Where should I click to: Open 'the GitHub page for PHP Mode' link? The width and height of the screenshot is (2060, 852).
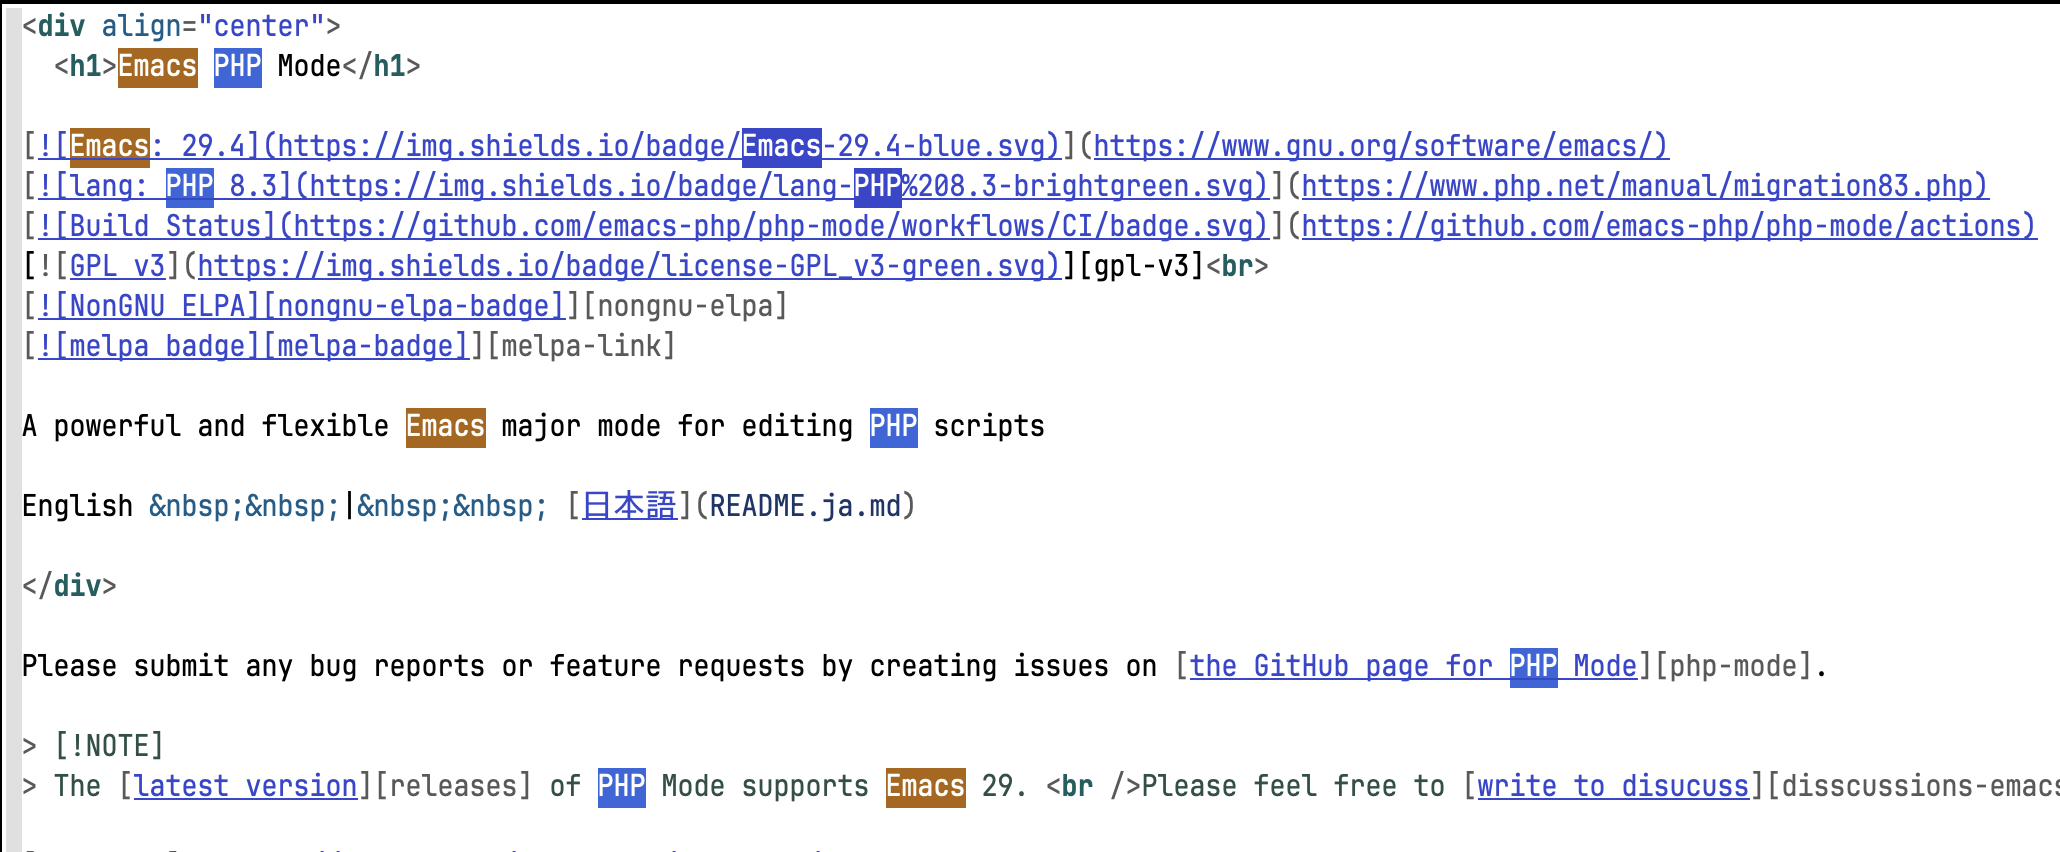tap(1413, 666)
